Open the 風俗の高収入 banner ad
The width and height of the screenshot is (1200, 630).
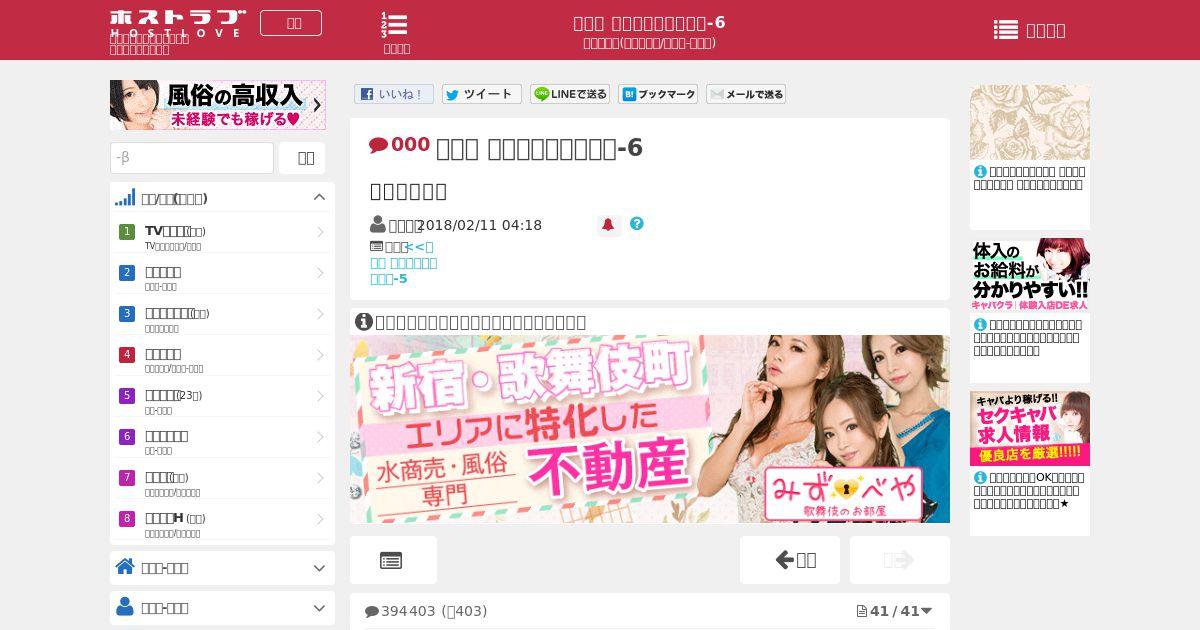[218, 105]
